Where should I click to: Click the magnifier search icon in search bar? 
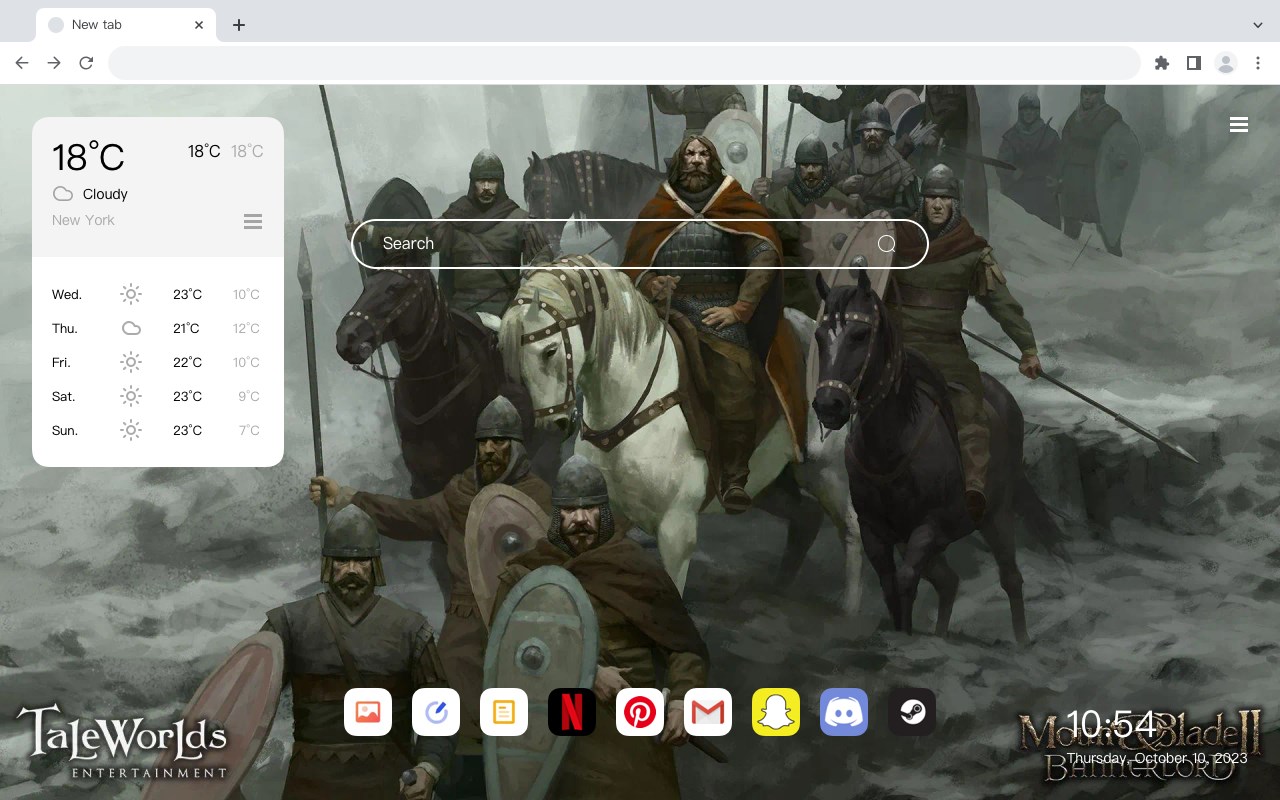(x=887, y=244)
